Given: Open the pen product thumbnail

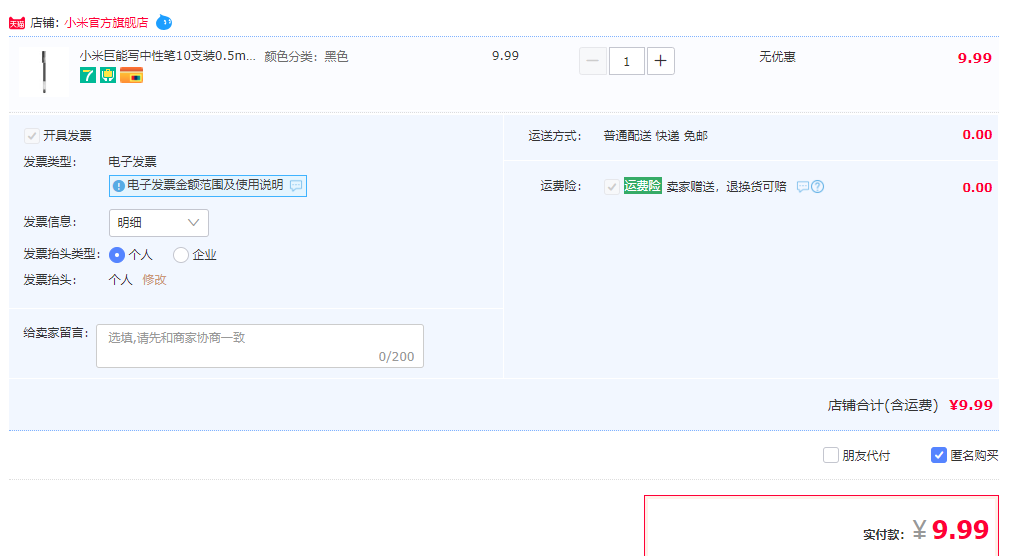Looking at the screenshot, I should pyautogui.click(x=44, y=72).
